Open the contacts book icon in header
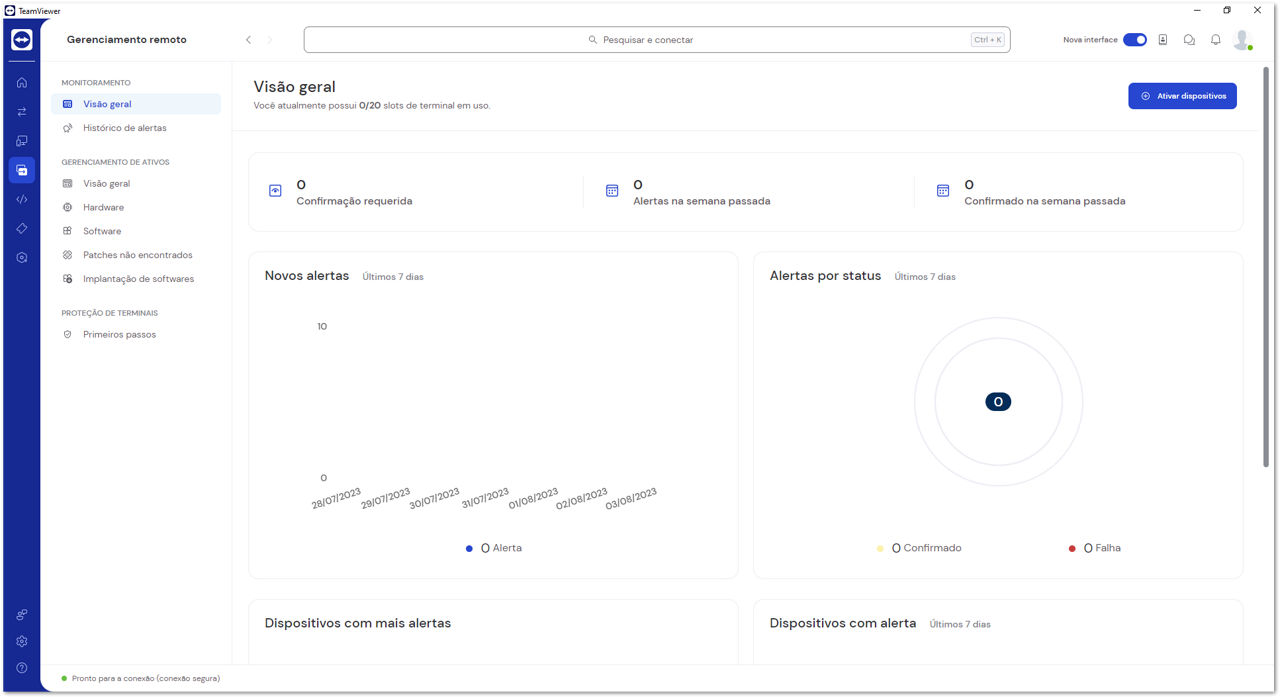1280x698 pixels. tap(1163, 40)
